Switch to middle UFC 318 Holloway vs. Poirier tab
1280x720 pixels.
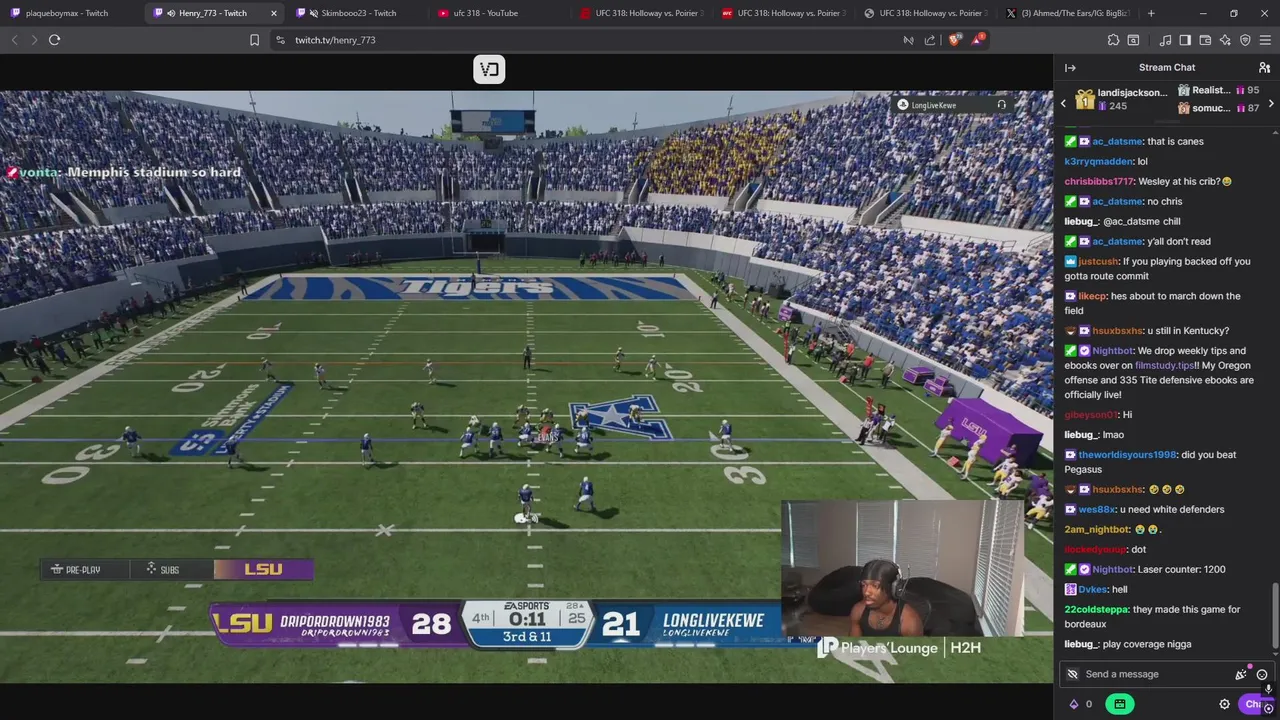coord(785,13)
